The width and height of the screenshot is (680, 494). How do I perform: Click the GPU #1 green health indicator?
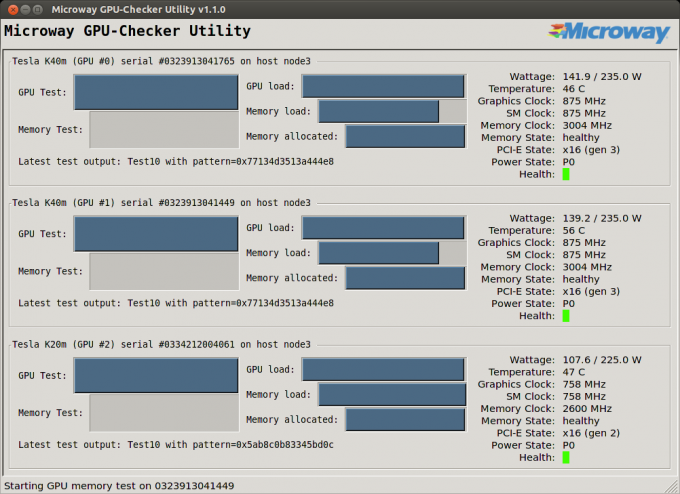pos(566,316)
